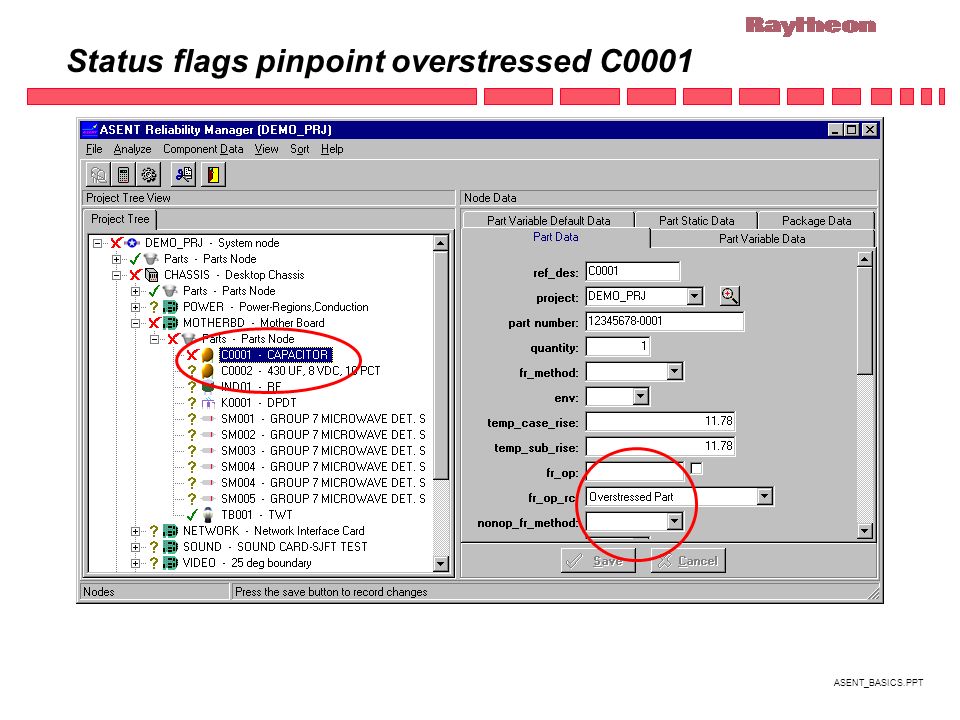
Task: Click the red X status flag on C0001
Action: pos(192,355)
